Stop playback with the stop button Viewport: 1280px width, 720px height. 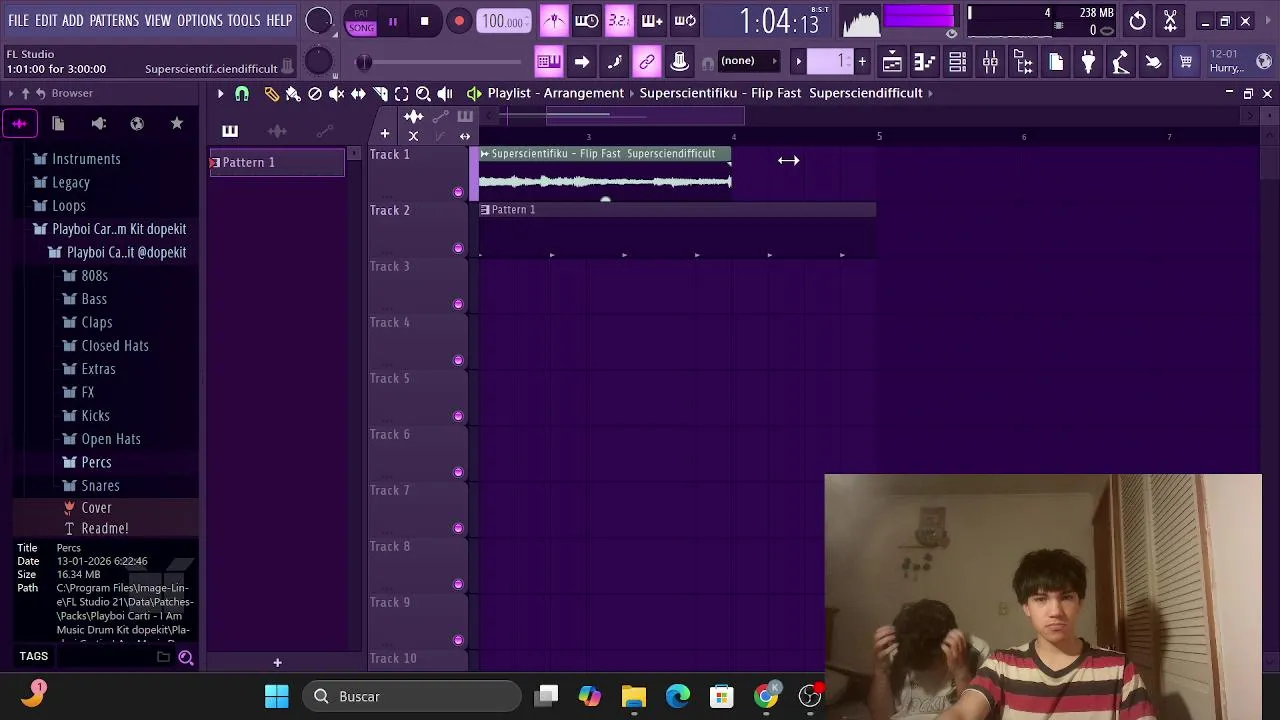pos(424,21)
